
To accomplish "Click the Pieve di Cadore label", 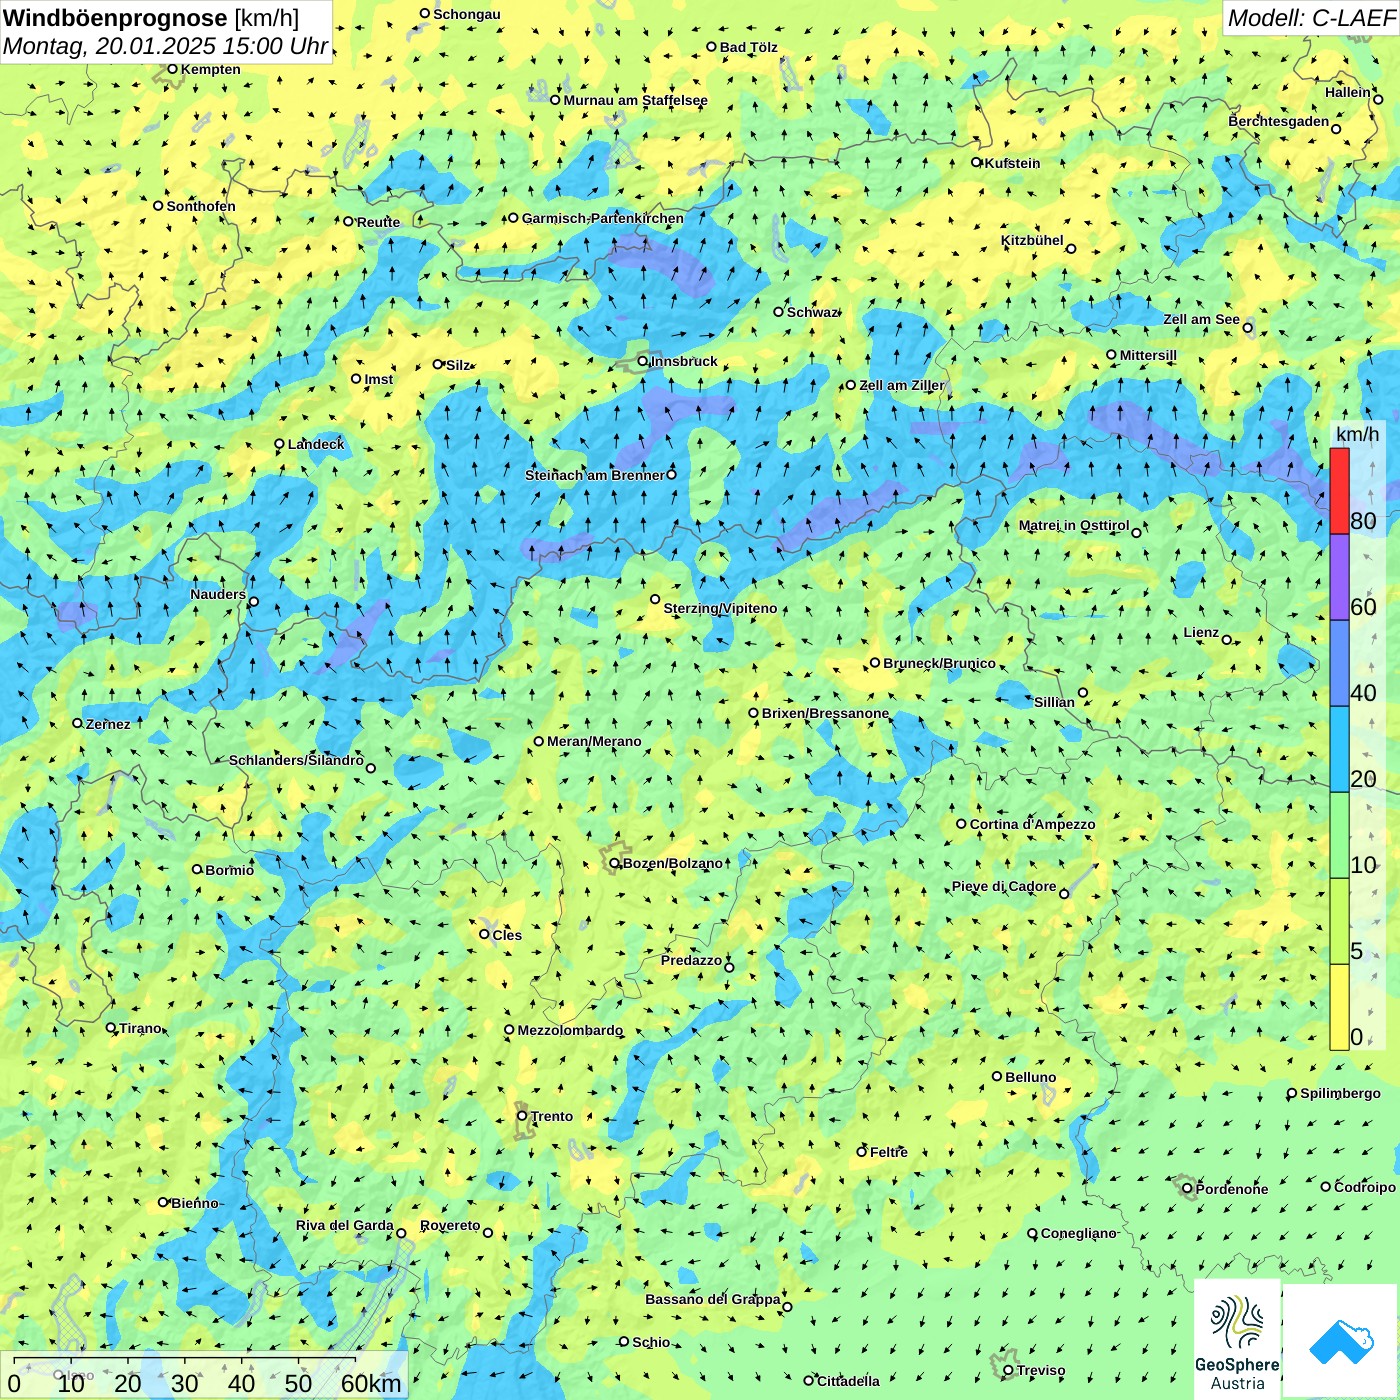I will point(1004,886).
